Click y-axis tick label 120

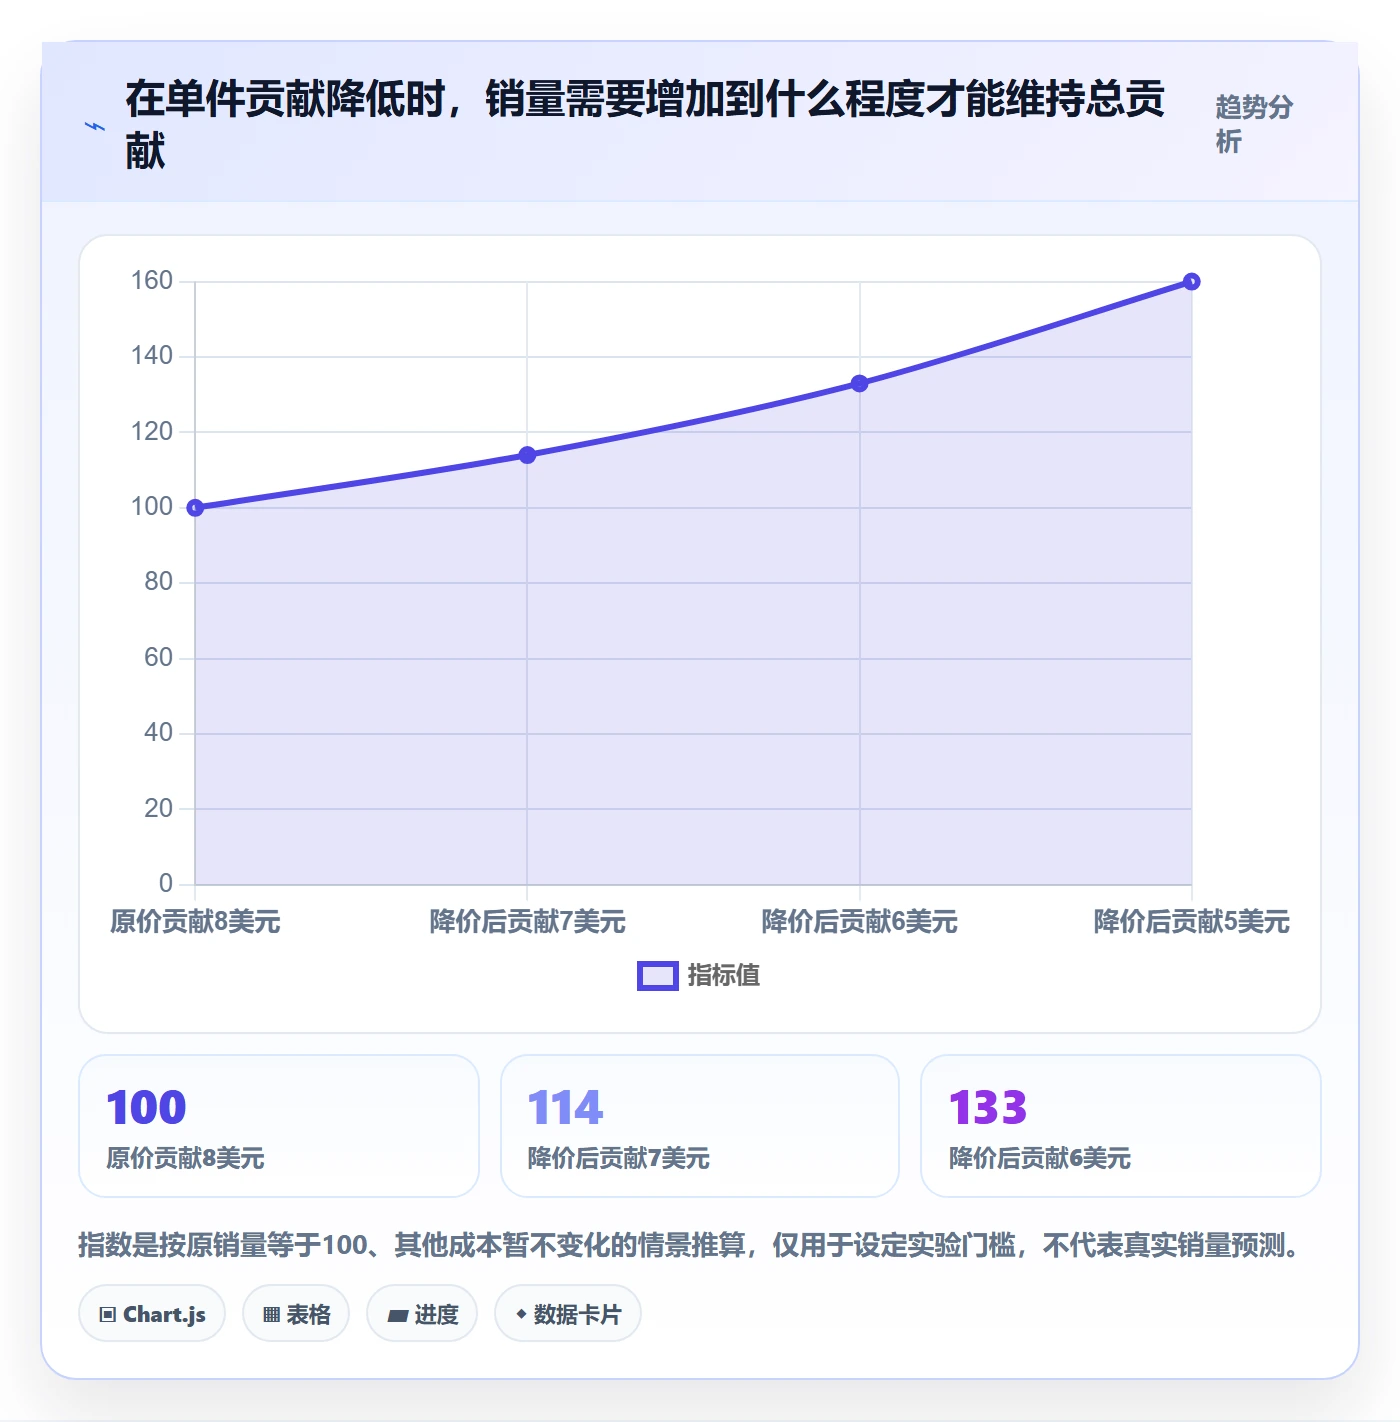(x=152, y=432)
